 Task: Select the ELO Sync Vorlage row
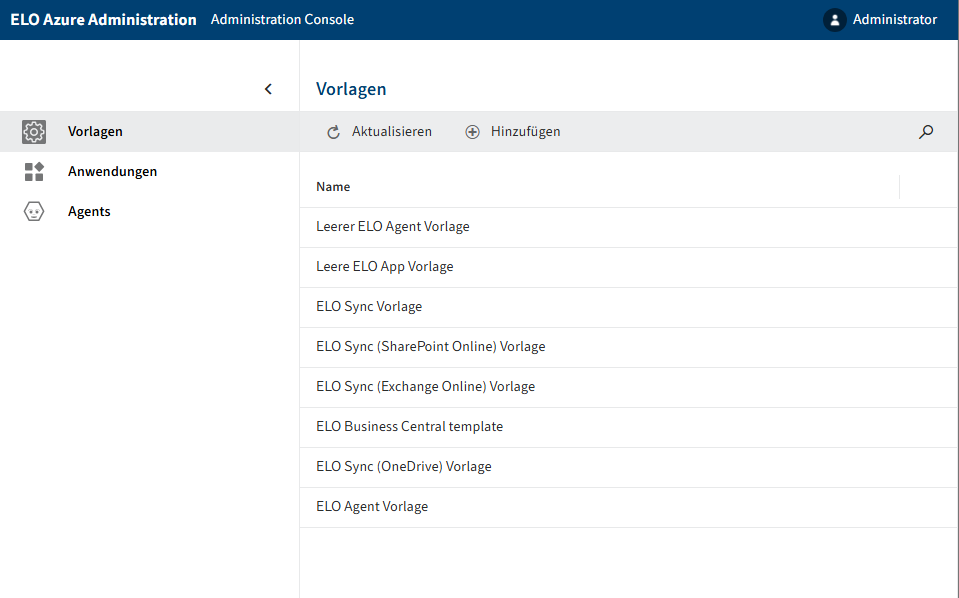628,307
